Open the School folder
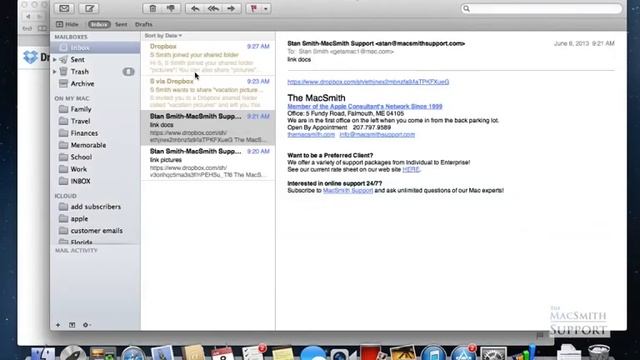The height and width of the screenshot is (360, 640). [x=81, y=157]
